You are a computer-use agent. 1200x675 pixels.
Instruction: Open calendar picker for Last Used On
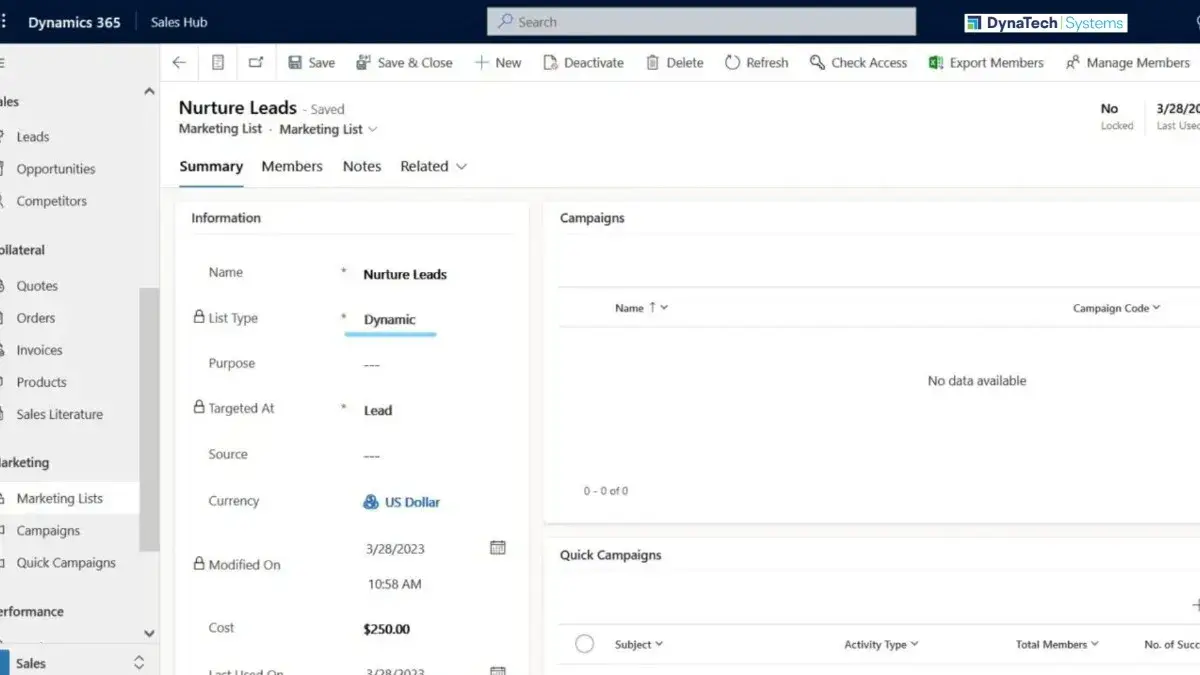click(x=497, y=671)
